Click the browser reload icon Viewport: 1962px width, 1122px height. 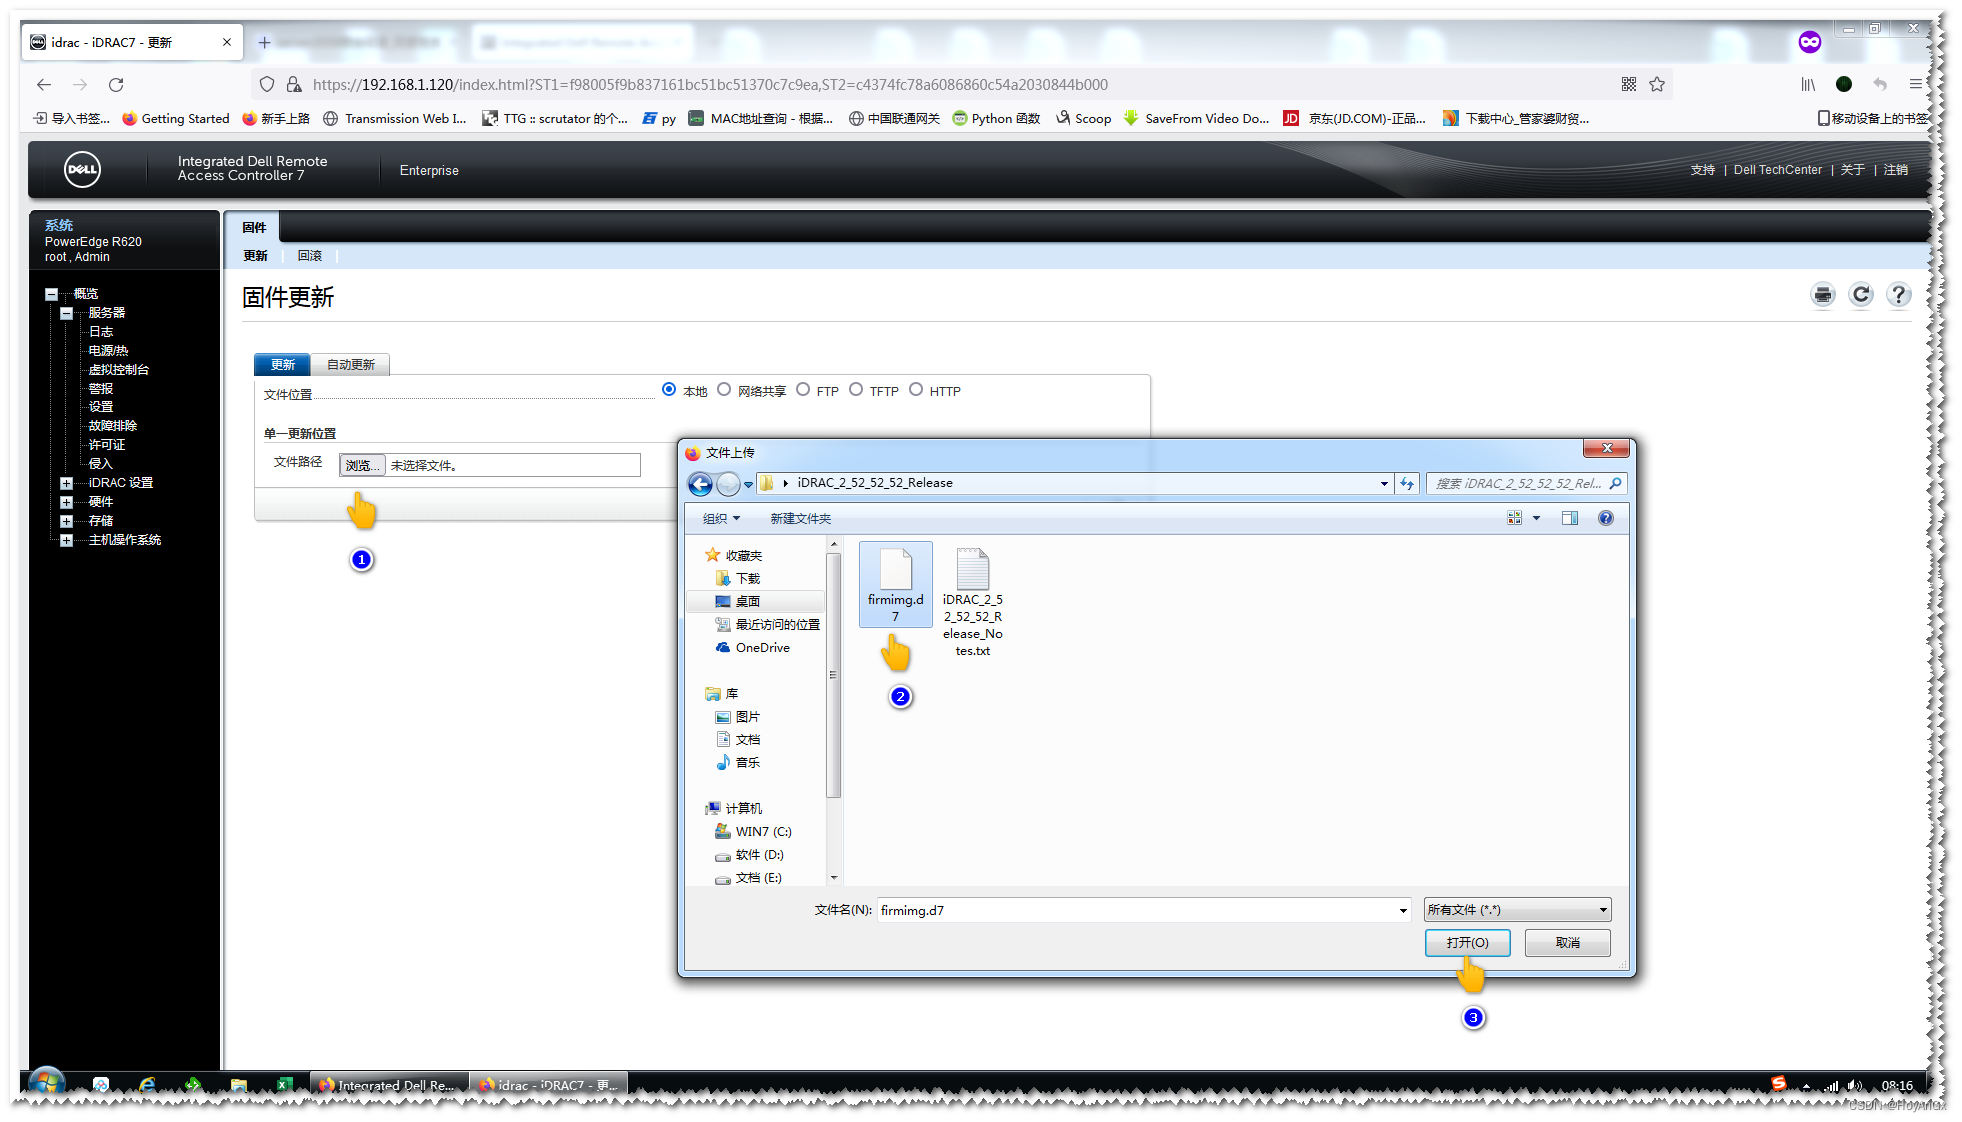coord(116,84)
